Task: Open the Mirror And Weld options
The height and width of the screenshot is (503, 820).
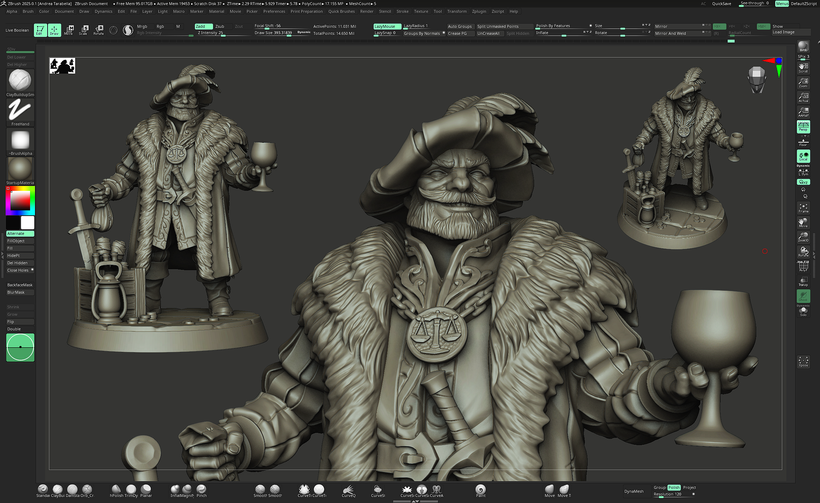Action: (676, 33)
